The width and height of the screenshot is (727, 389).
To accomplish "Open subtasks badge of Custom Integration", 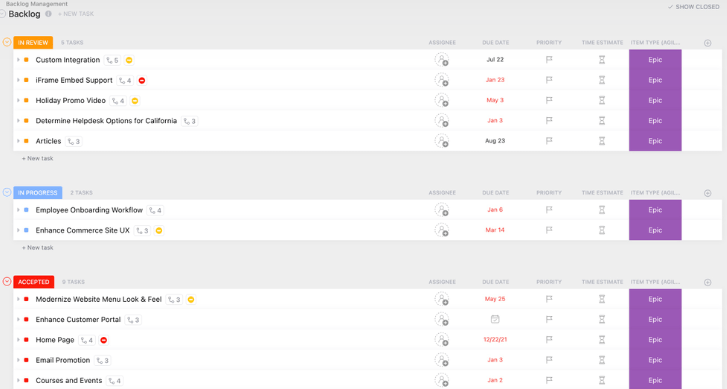I will coord(112,60).
